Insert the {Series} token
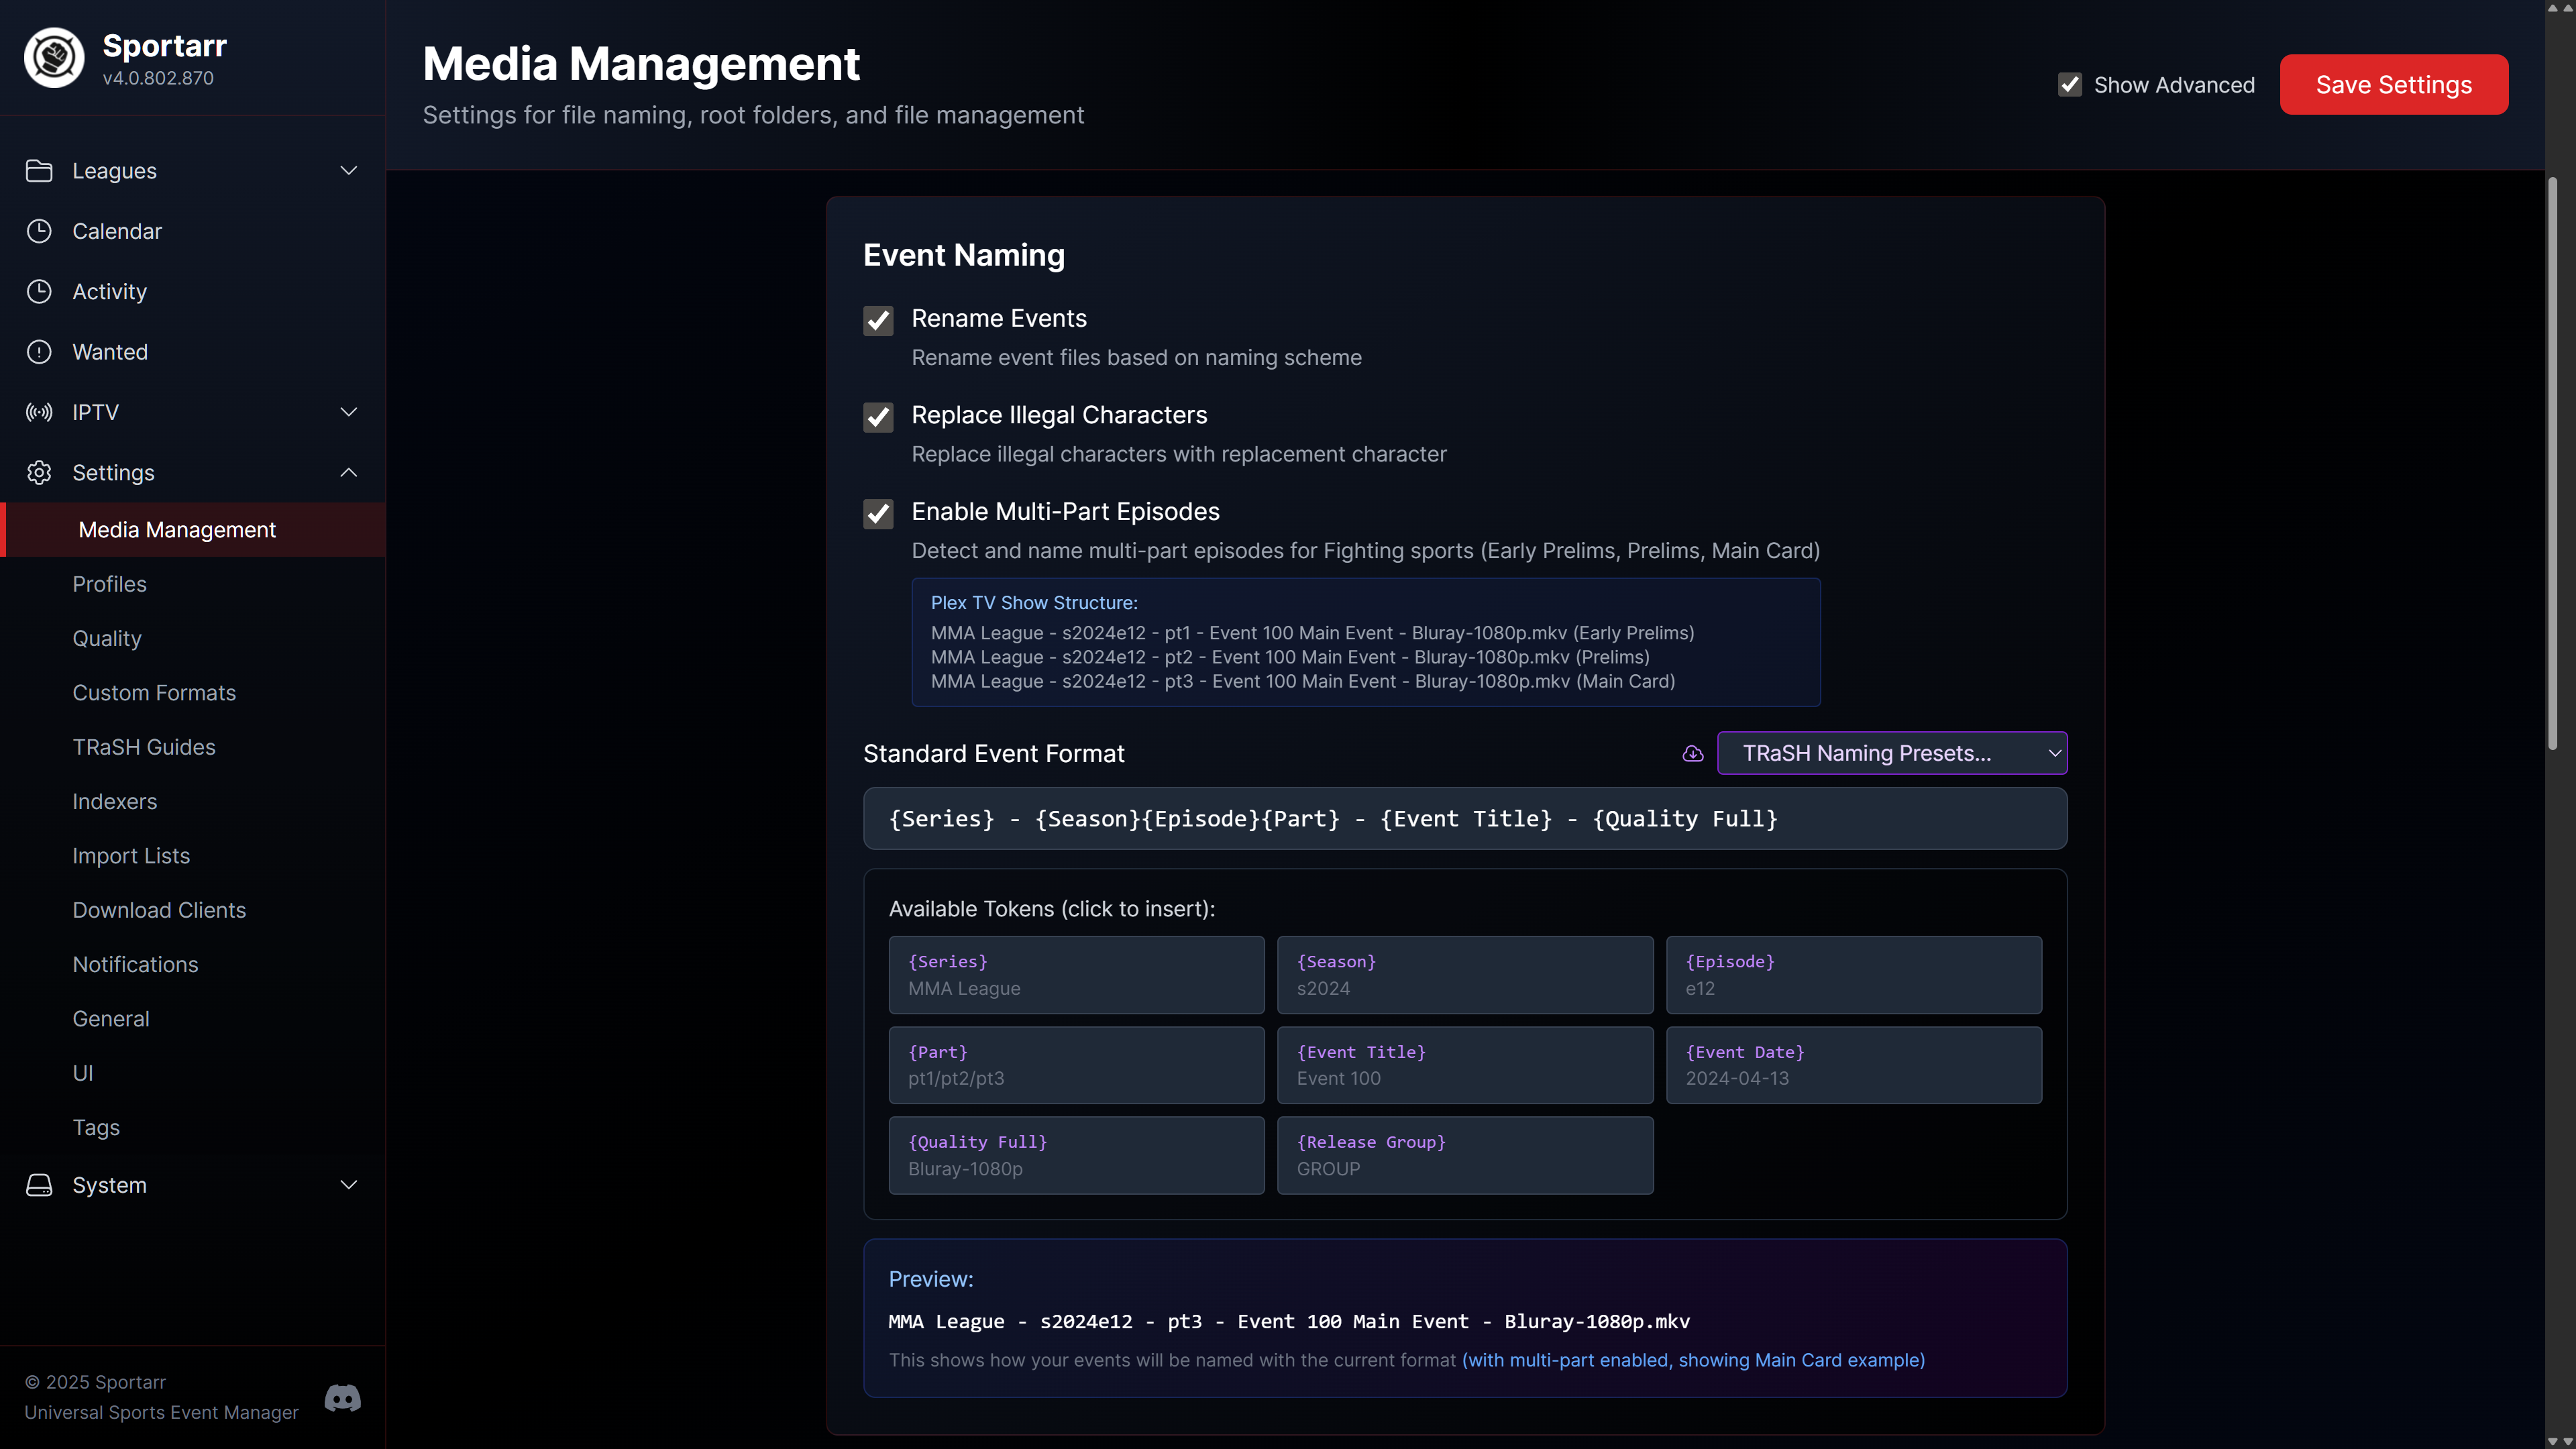Image resolution: width=2576 pixels, height=1449 pixels. [1076, 975]
